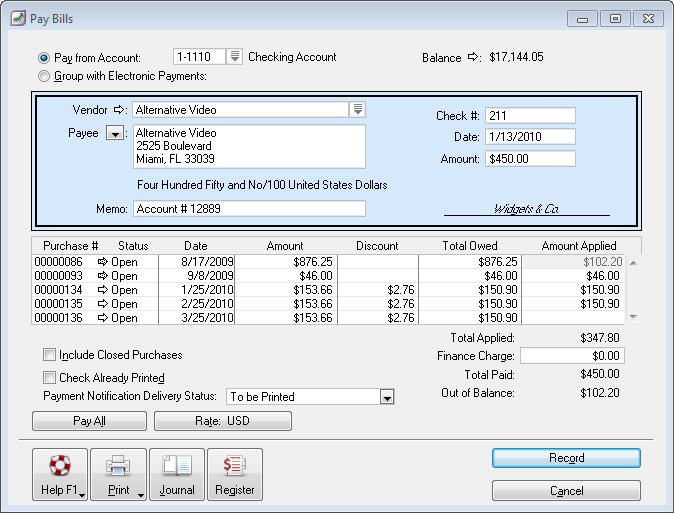The width and height of the screenshot is (674, 513).
Task: Open the Vendor selection list button
Action: pyautogui.click(x=358, y=109)
